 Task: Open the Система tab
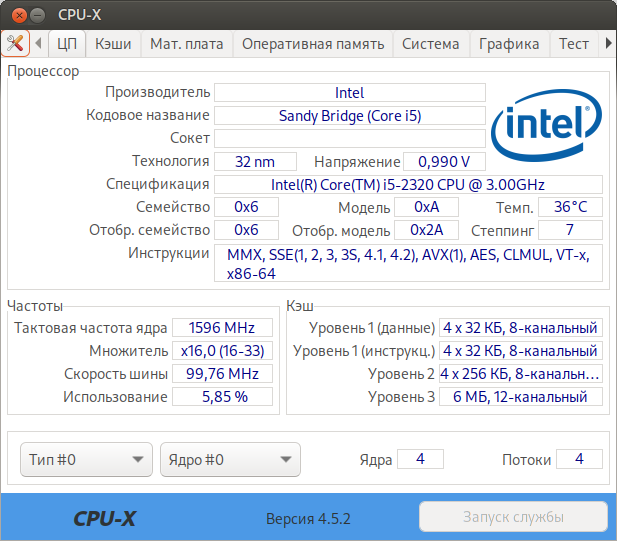coord(430,44)
